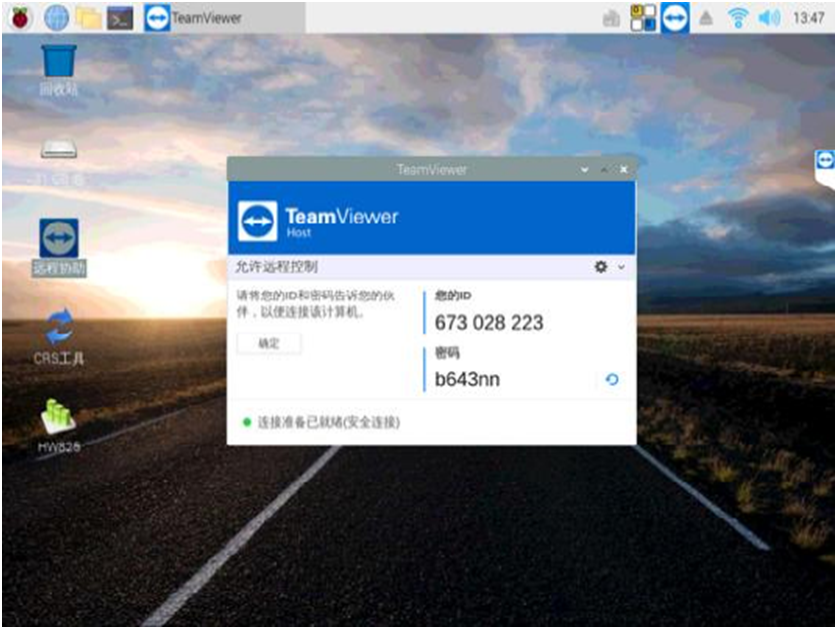837x629 pixels.
Task: Launch the CRS工具 desktop shortcut
Action: tap(59, 332)
